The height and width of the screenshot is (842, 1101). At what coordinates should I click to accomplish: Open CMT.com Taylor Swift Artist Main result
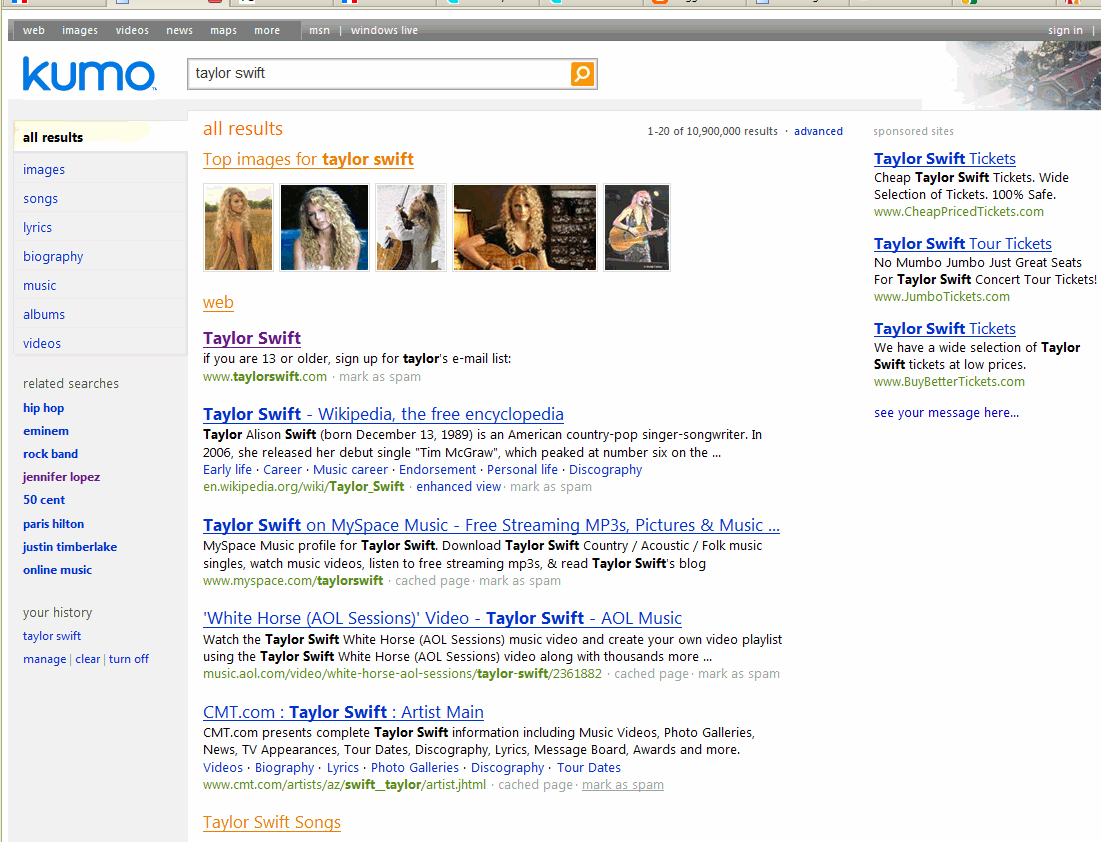coord(343,712)
